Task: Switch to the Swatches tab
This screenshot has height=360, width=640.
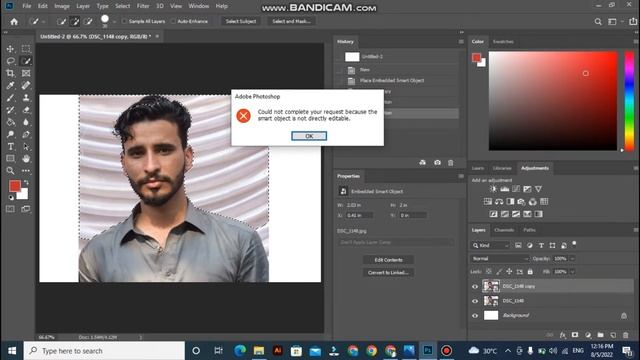Action: (503, 42)
